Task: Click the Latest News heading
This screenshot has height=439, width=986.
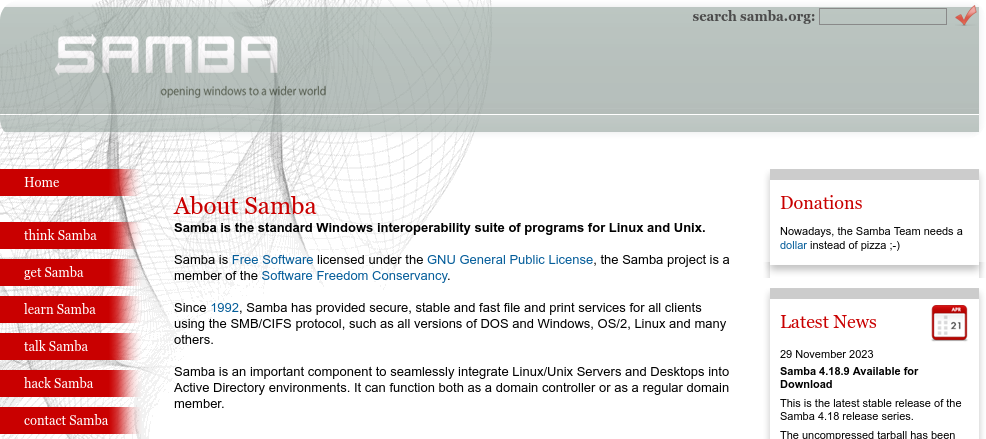Action: point(828,322)
